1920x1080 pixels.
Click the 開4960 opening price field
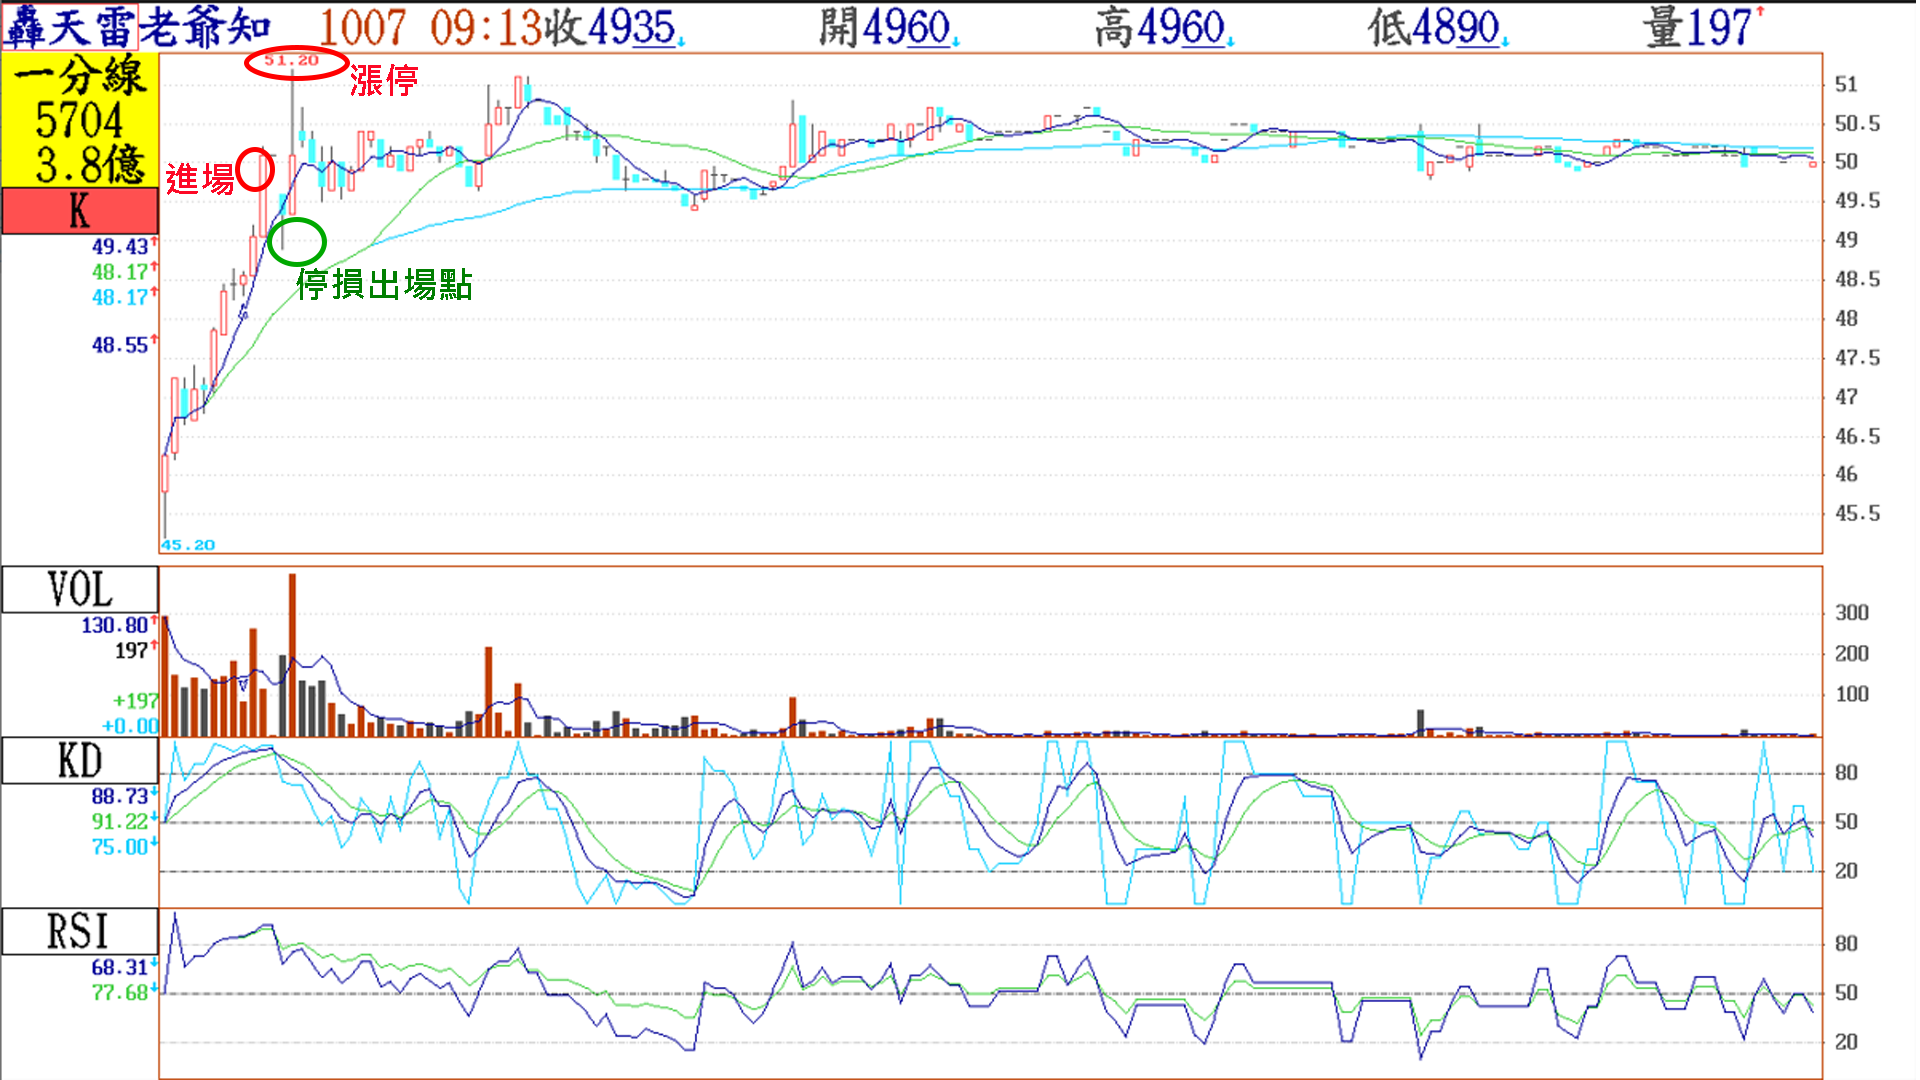pyautogui.click(x=886, y=27)
